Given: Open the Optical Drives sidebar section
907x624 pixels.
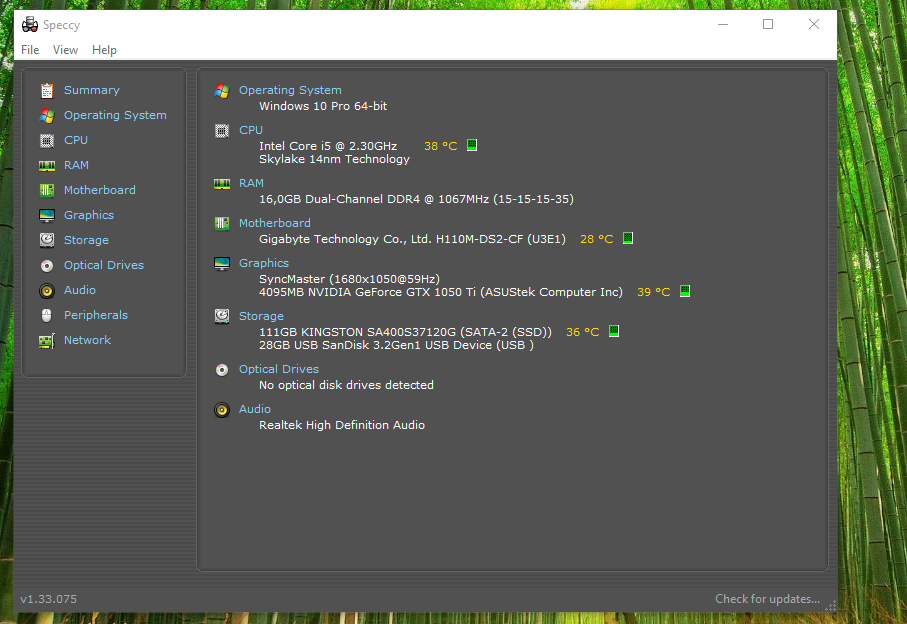Looking at the screenshot, I should 104,265.
